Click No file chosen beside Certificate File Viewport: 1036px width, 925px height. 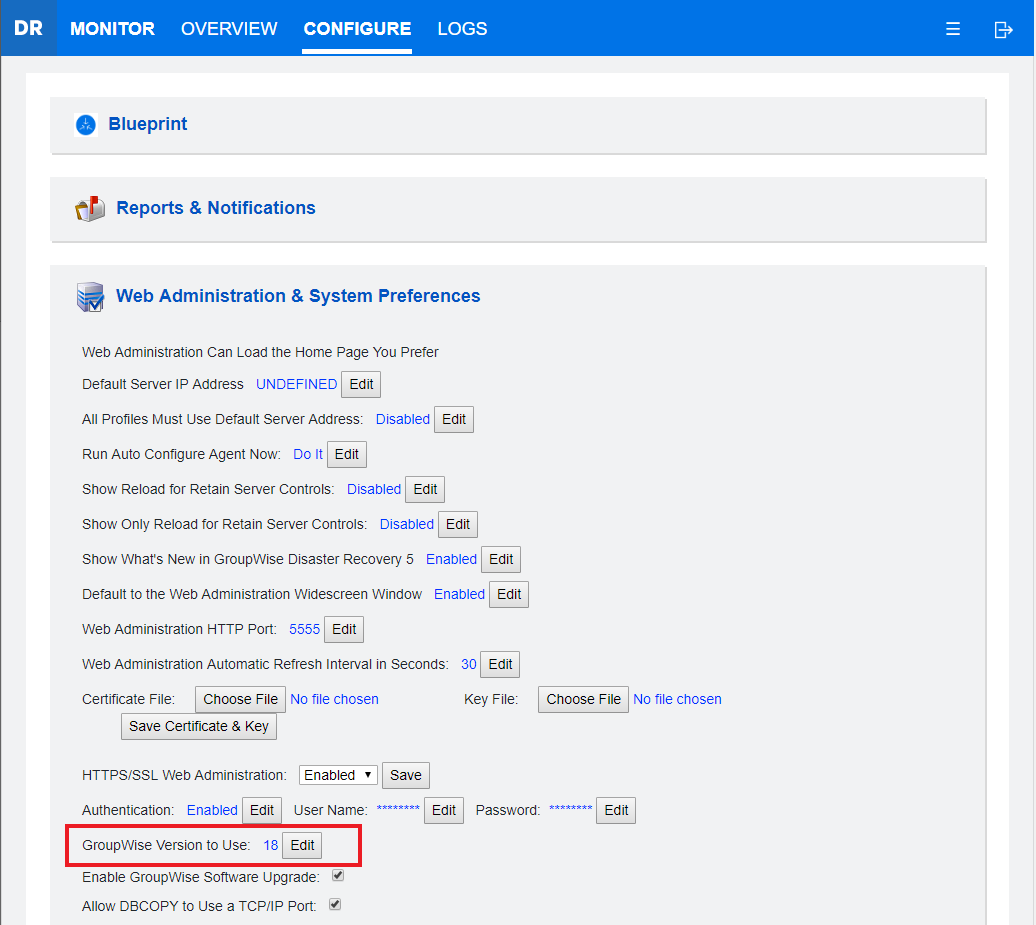(334, 700)
